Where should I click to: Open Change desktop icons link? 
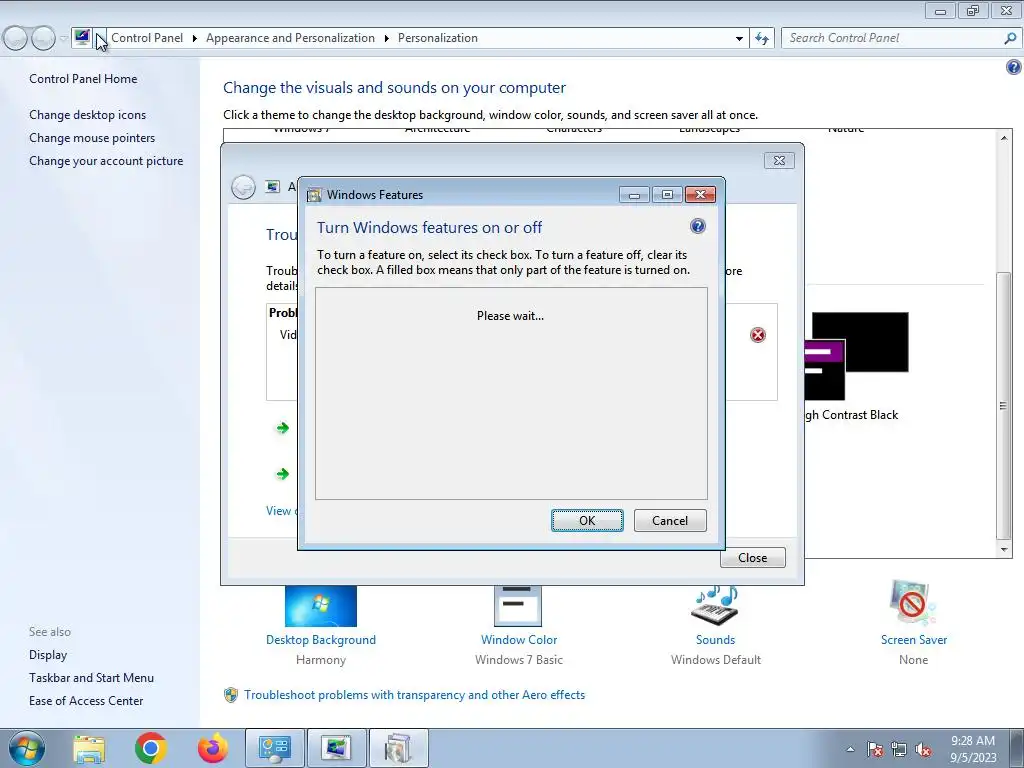point(88,115)
